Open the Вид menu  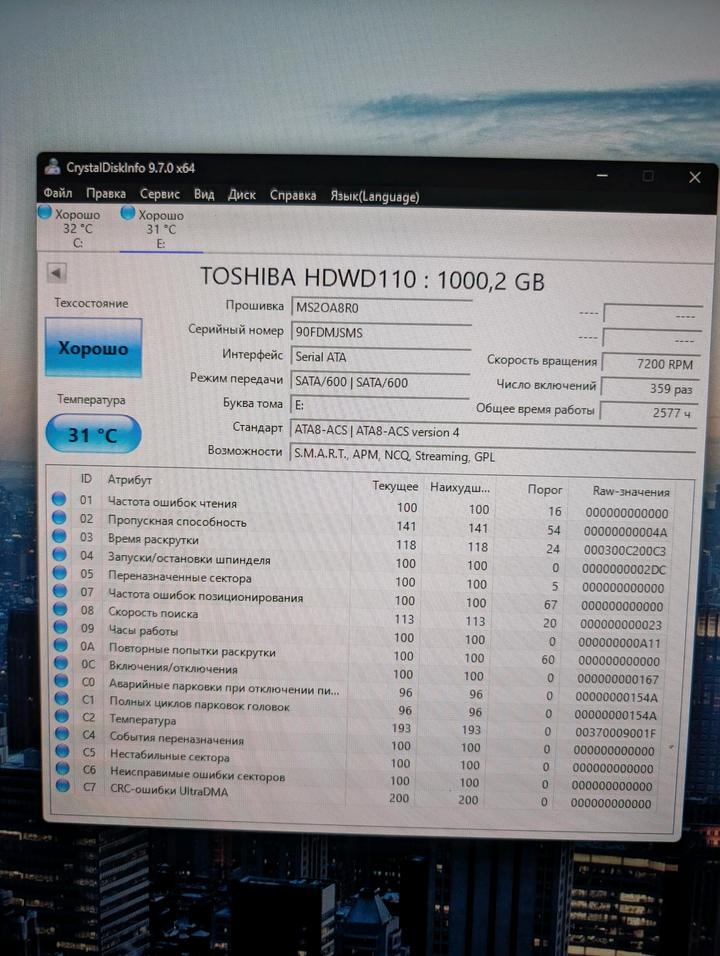point(204,194)
